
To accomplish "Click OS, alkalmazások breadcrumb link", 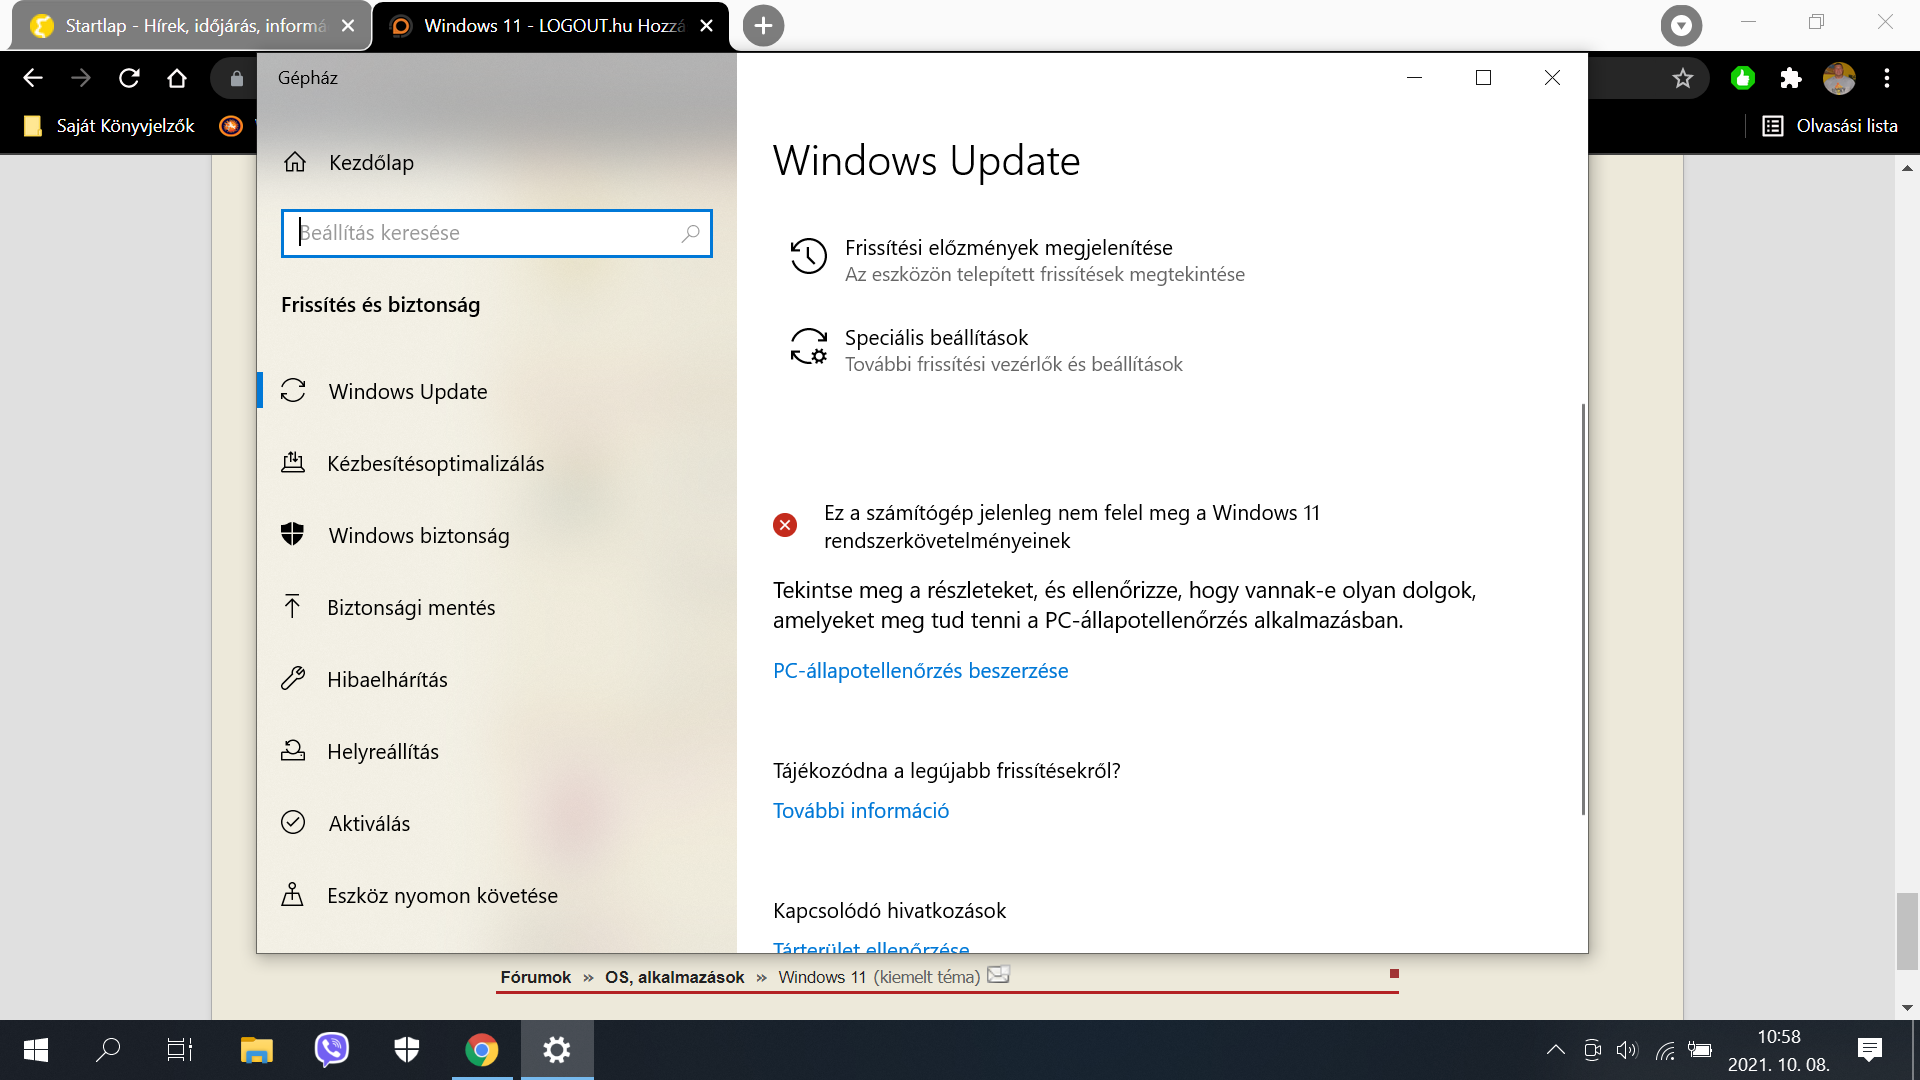I will click(674, 977).
